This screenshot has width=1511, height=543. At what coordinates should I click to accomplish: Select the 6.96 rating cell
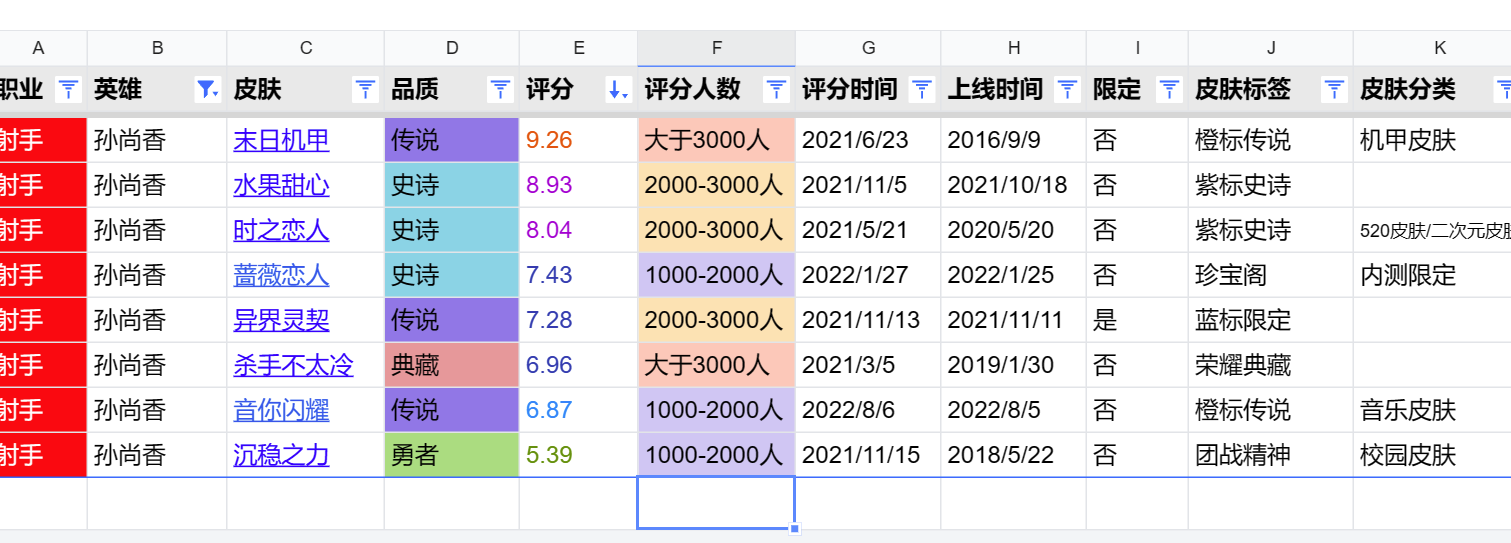tap(579, 365)
